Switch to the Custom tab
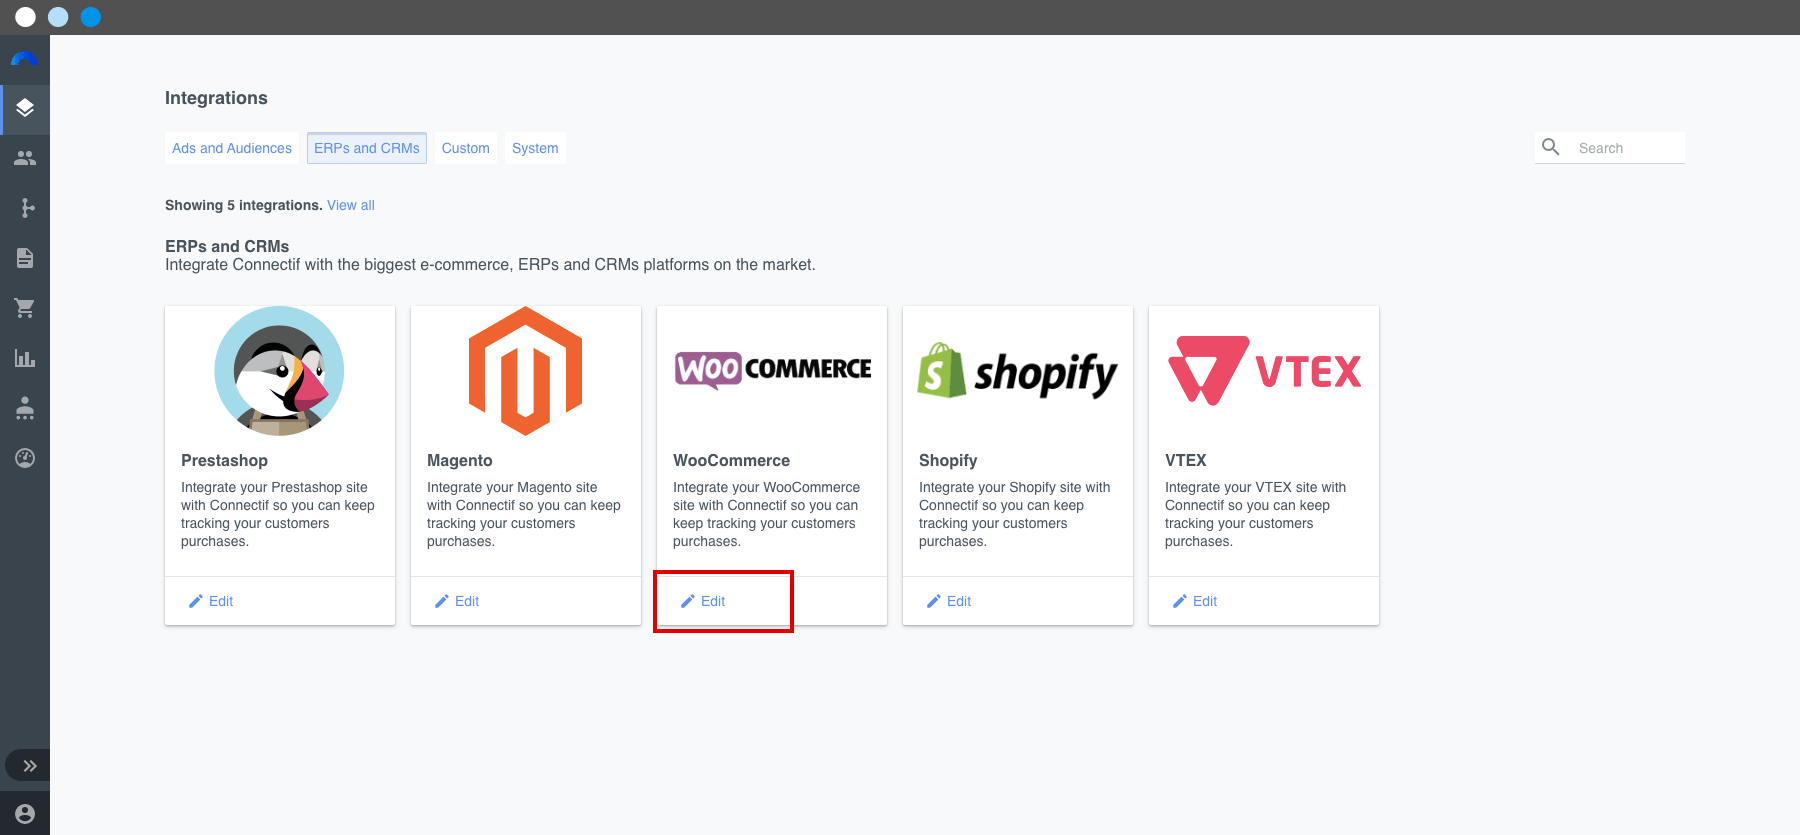This screenshot has height=835, width=1800. (x=466, y=148)
